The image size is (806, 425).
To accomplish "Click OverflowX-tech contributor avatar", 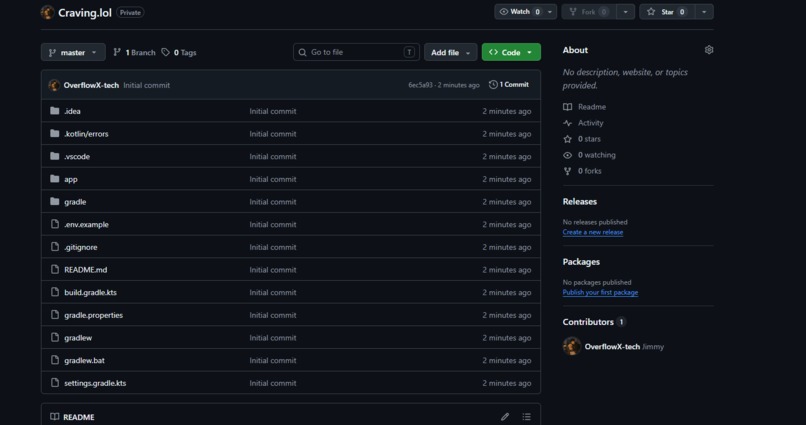I will pos(572,346).
